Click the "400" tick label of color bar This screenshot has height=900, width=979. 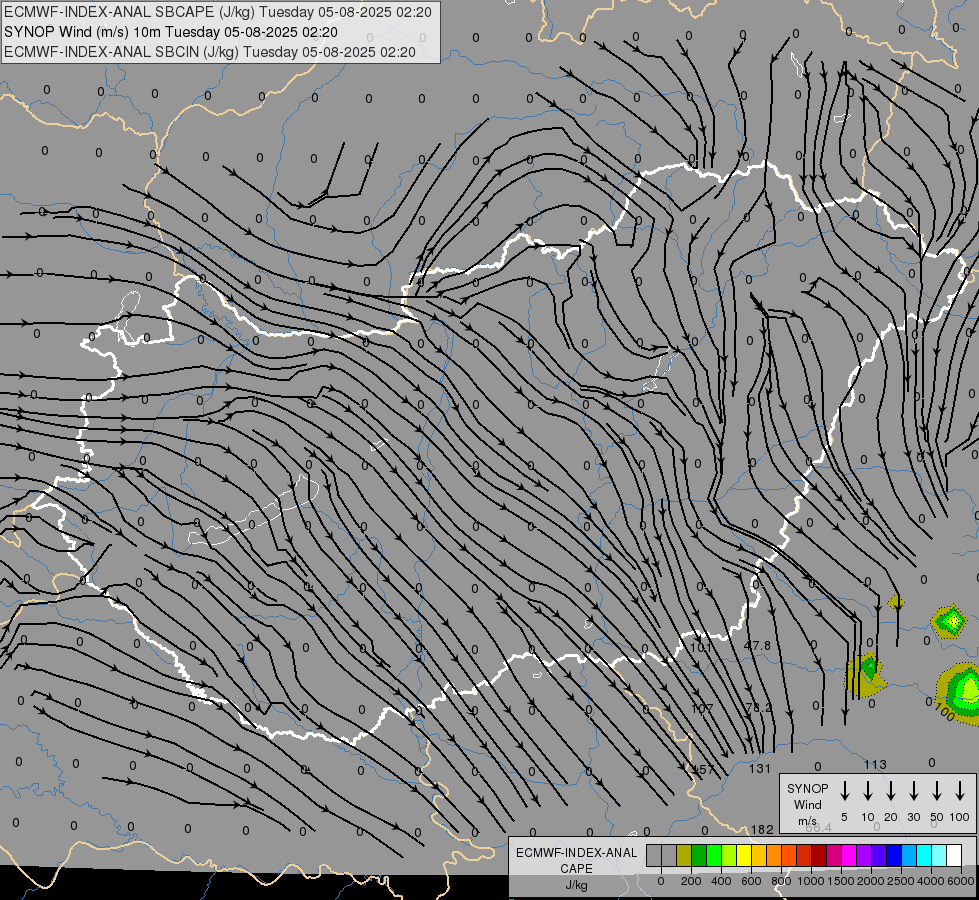coord(721,881)
